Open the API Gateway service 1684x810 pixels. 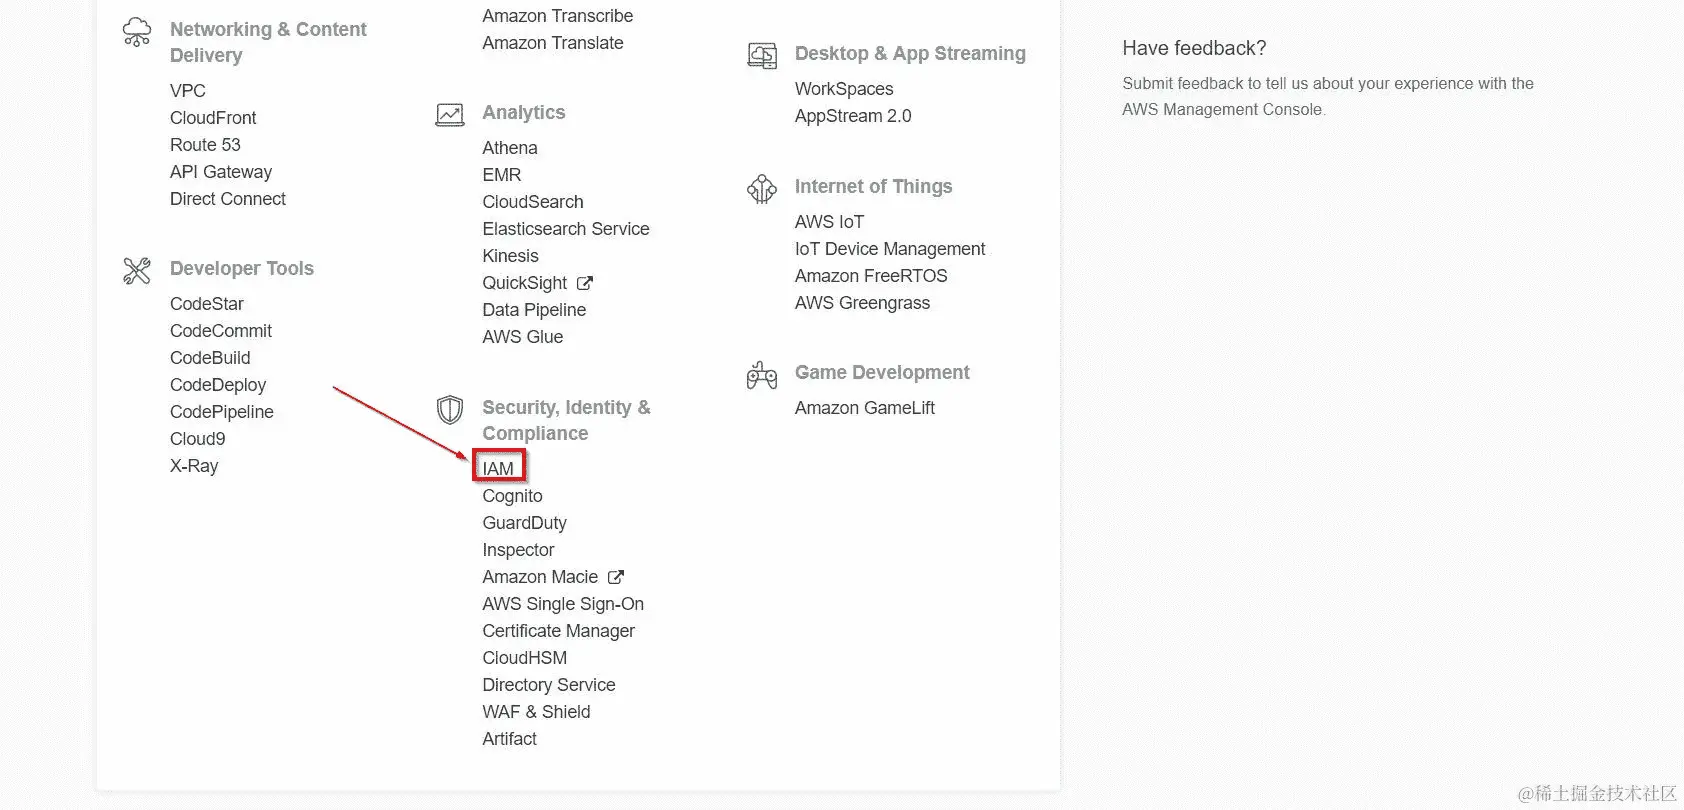pyautogui.click(x=220, y=172)
